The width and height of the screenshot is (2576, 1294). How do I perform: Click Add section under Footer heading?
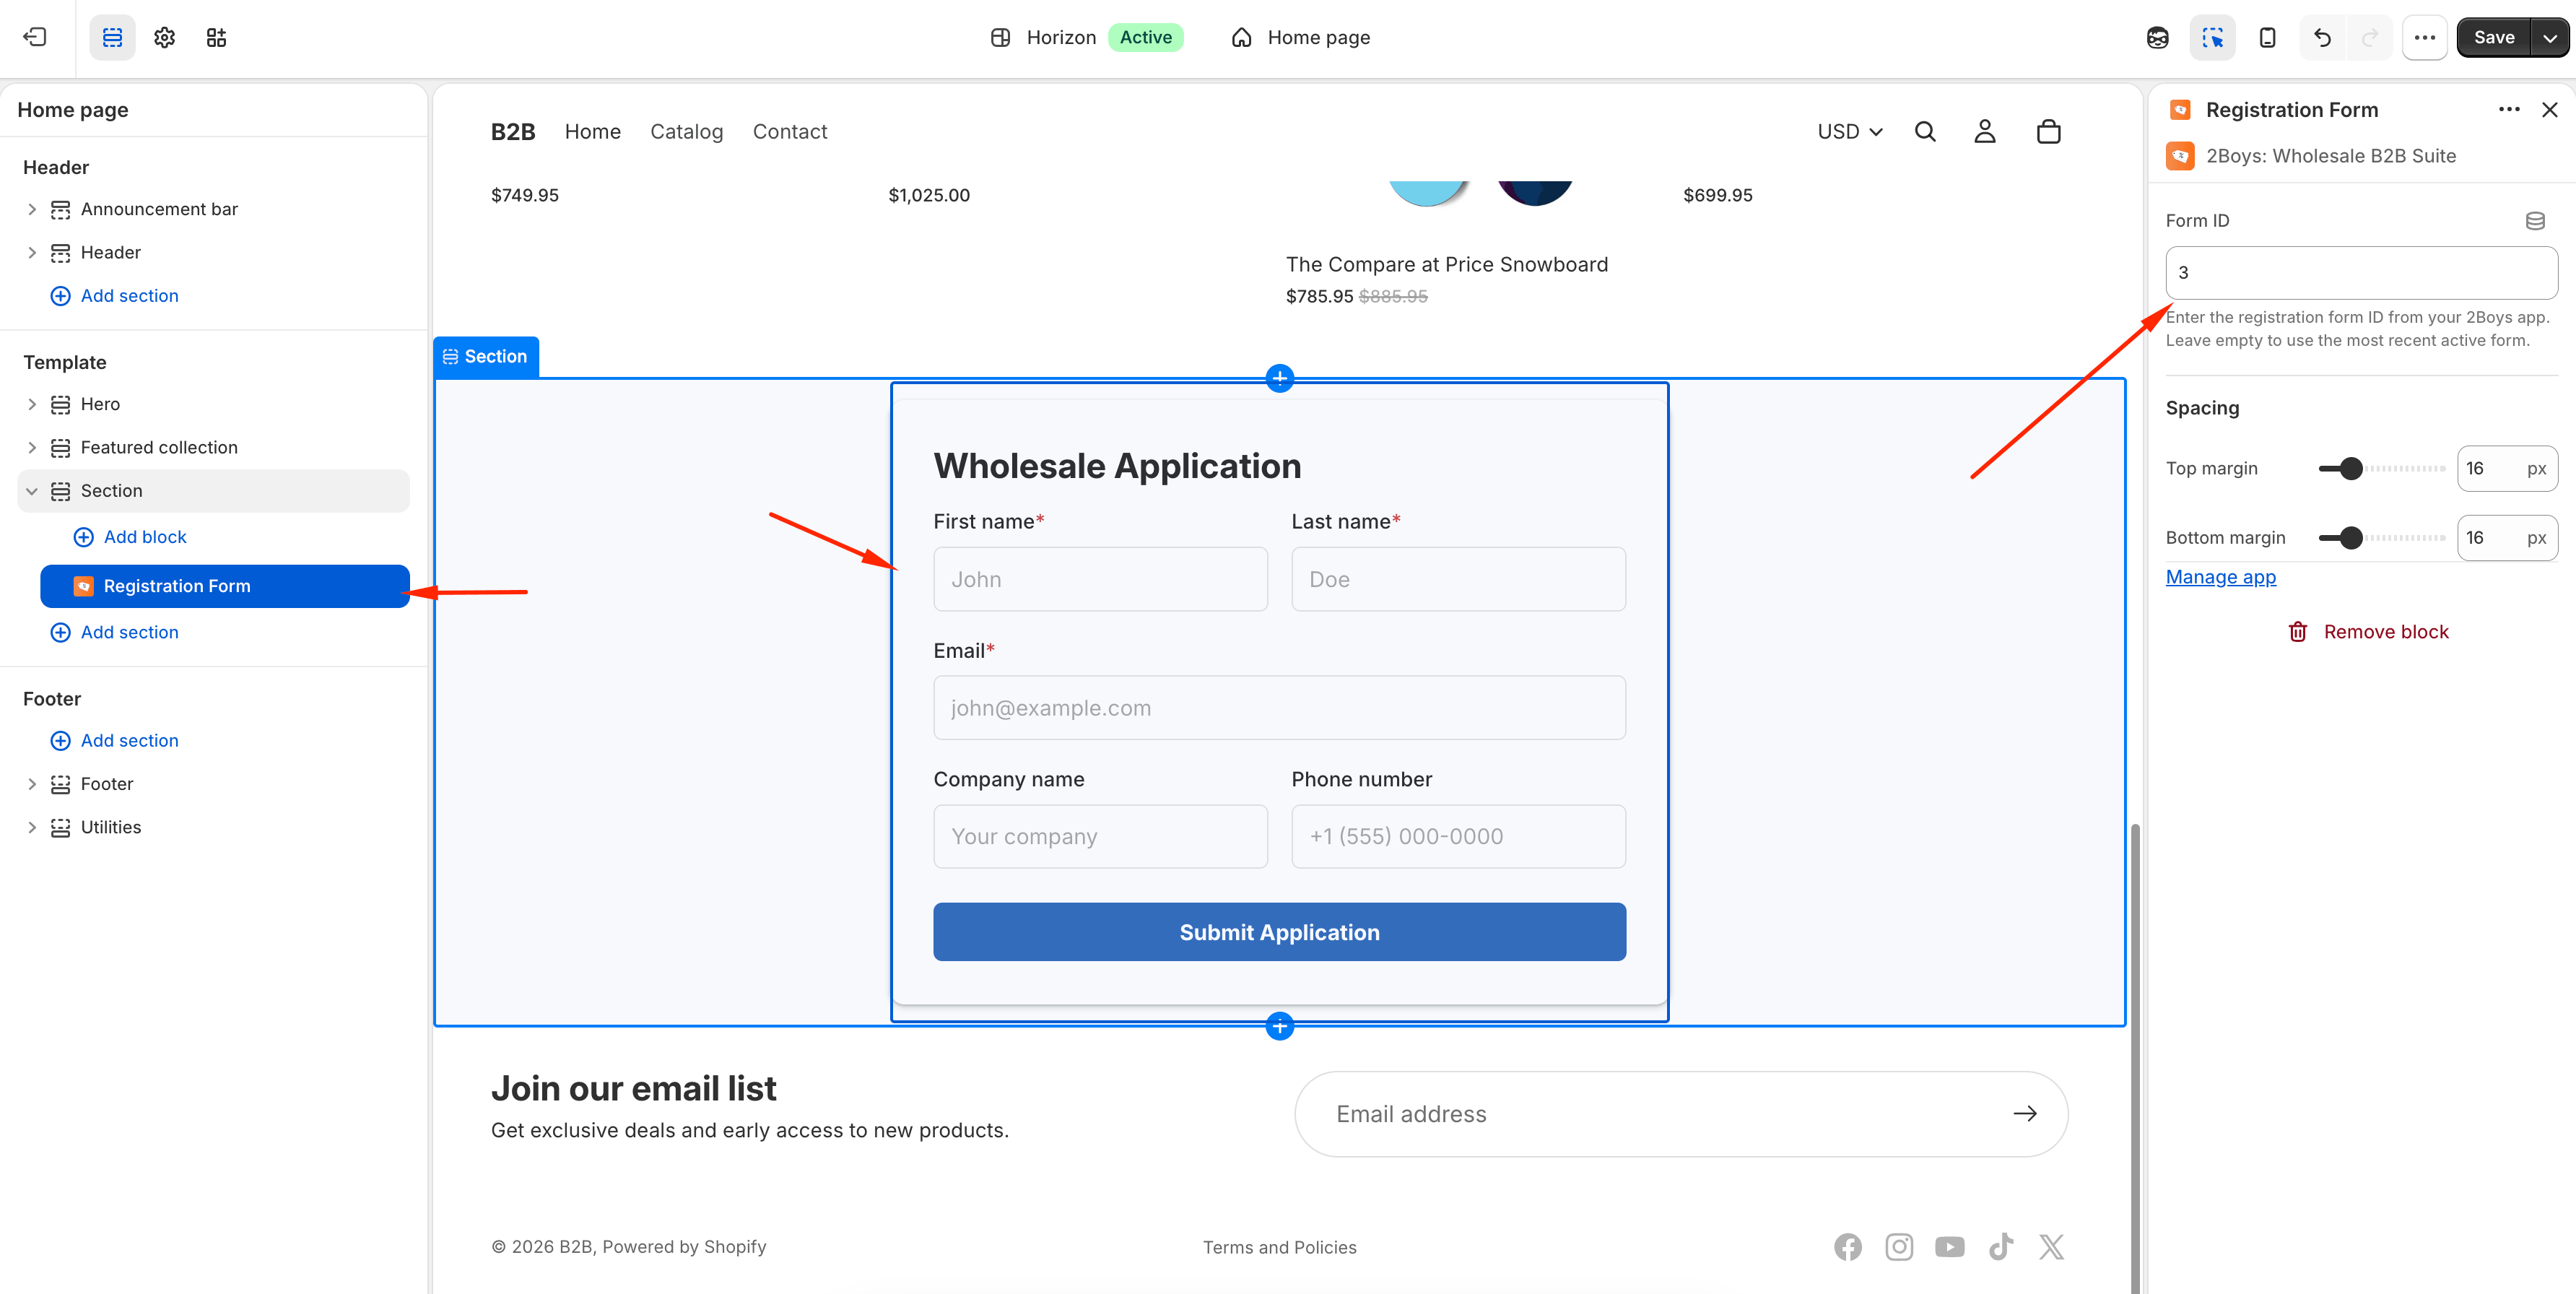pyautogui.click(x=115, y=740)
